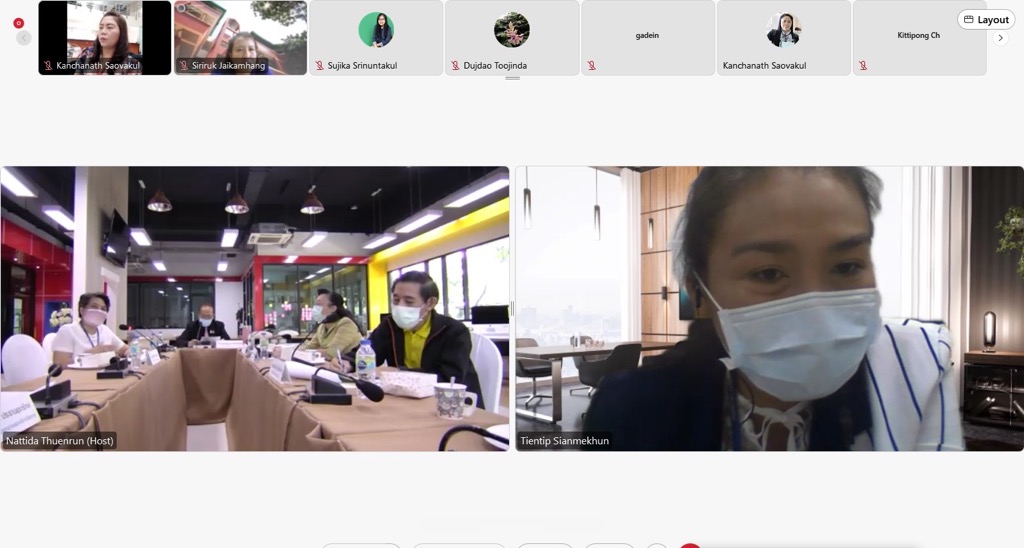This screenshot has height=548, width=1024.
Task: Click the Nattida Thuenrun (Host) name label
Action: [59, 440]
